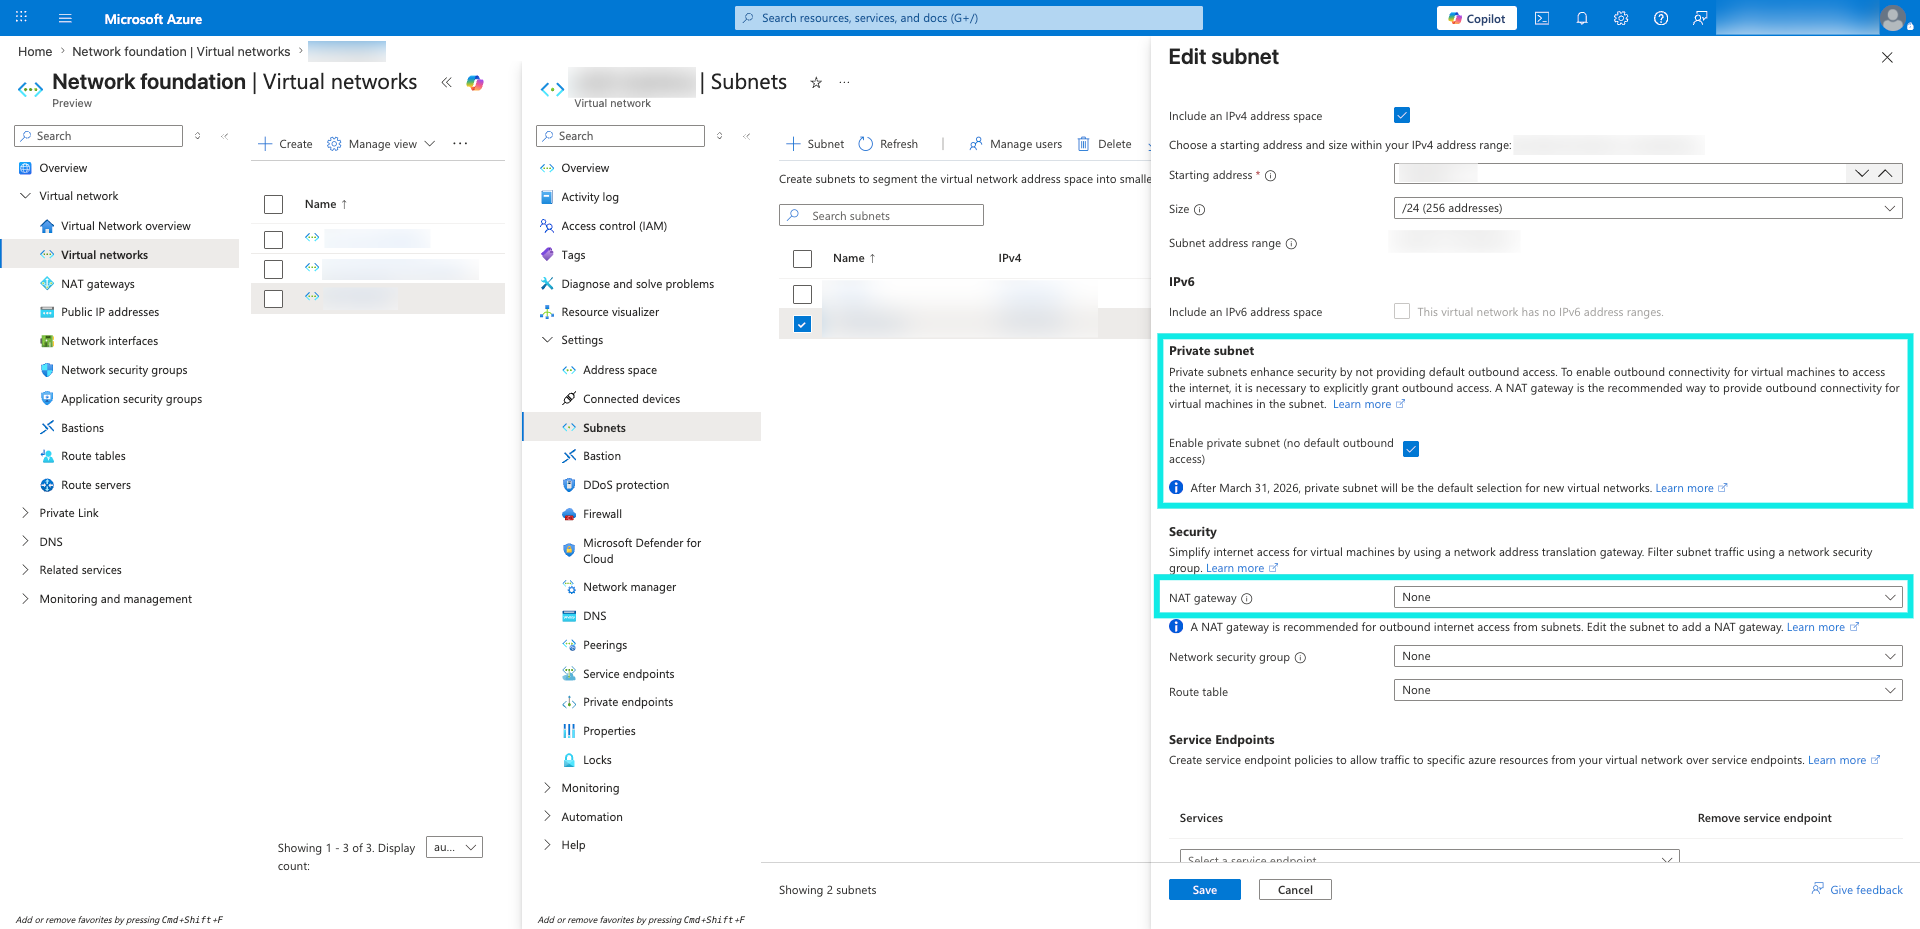Select all subnets with header checkbox
Image resolution: width=1920 pixels, height=929 pixels.
(802, 259)
